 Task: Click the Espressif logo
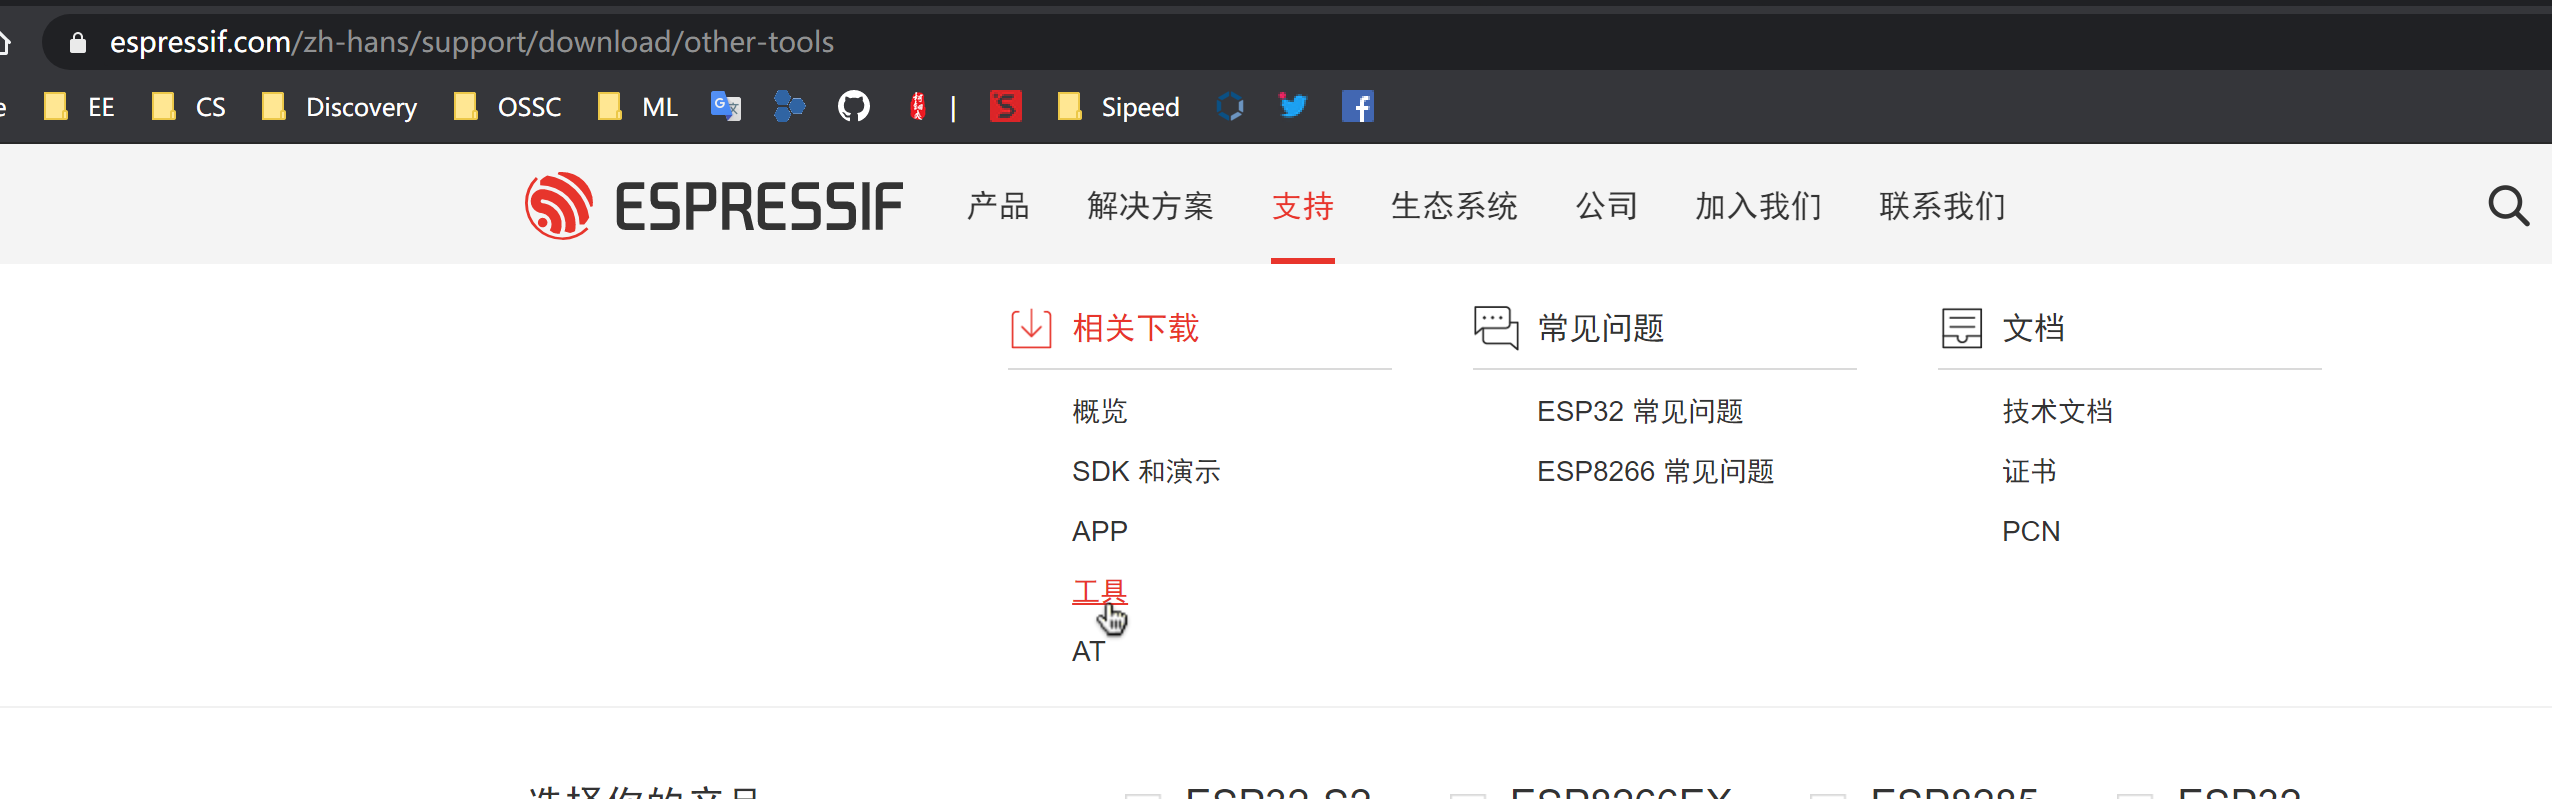pos(714,206)
